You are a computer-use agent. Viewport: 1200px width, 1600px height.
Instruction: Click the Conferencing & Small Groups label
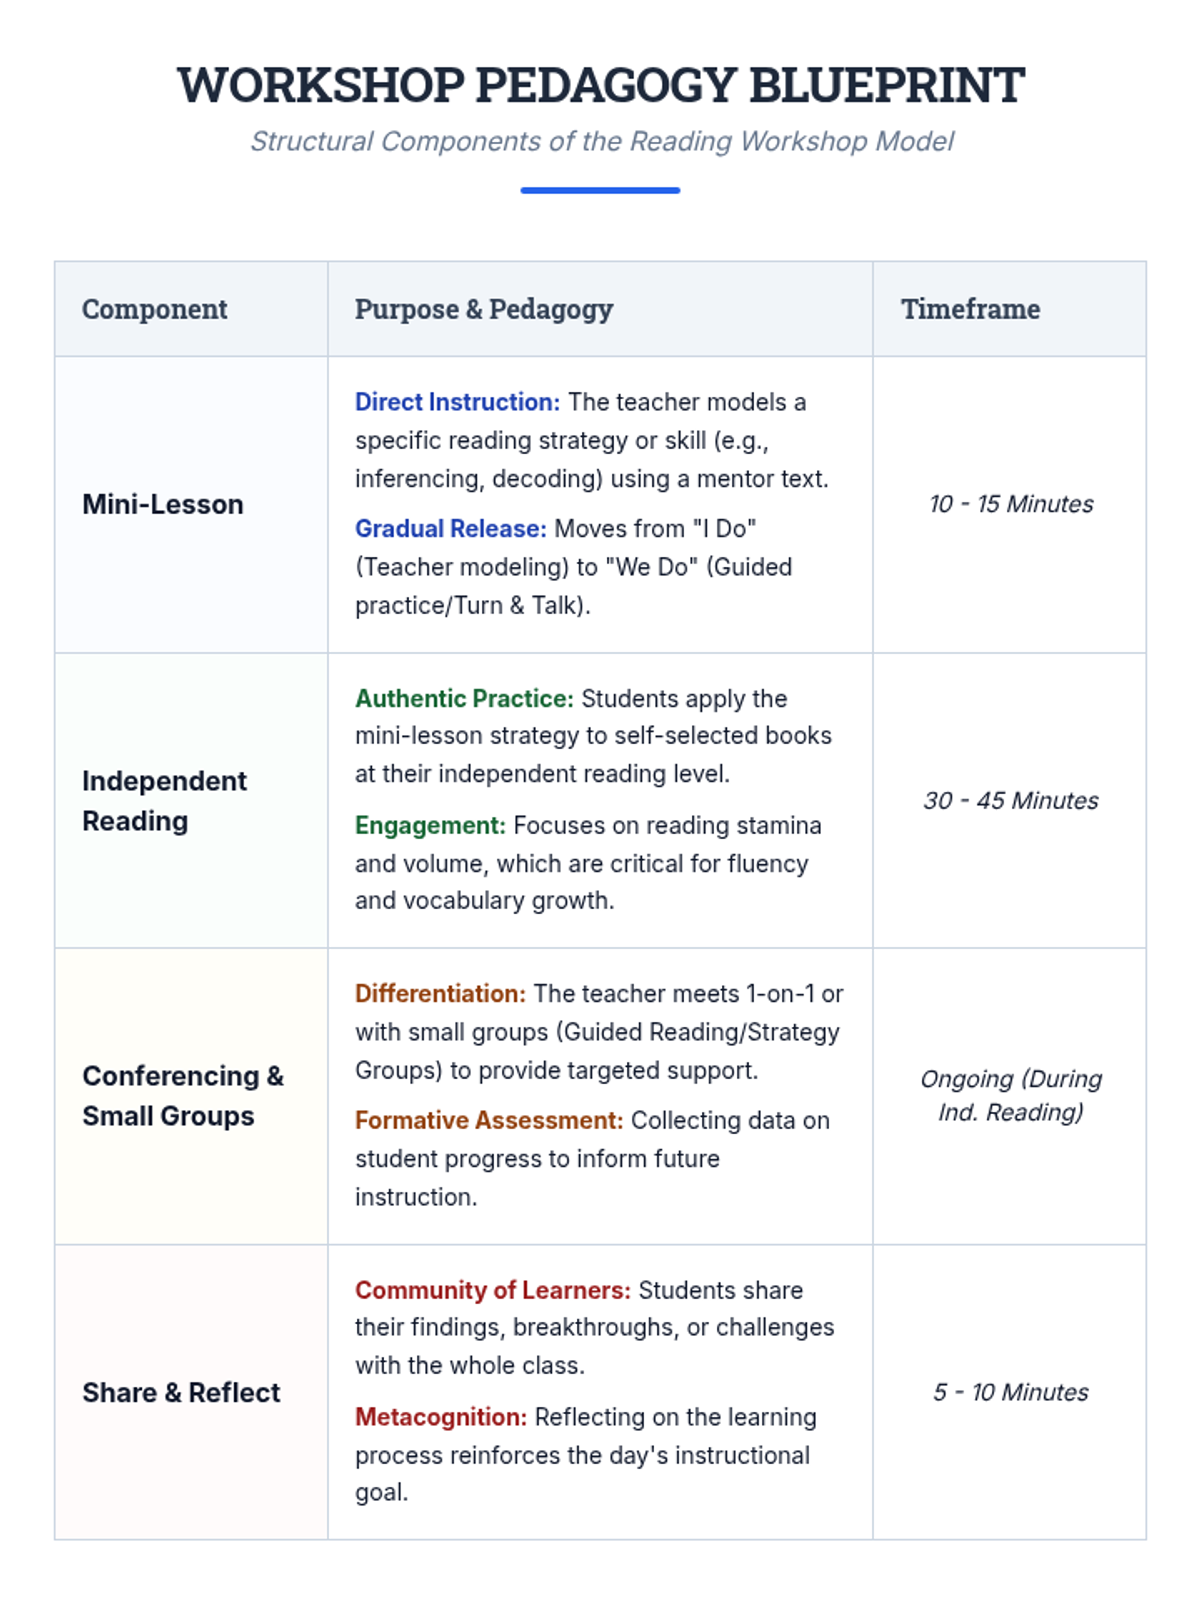(183, 1096)
